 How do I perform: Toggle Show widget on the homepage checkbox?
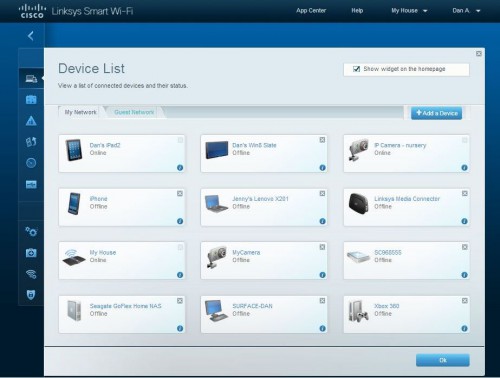point(356,69)
